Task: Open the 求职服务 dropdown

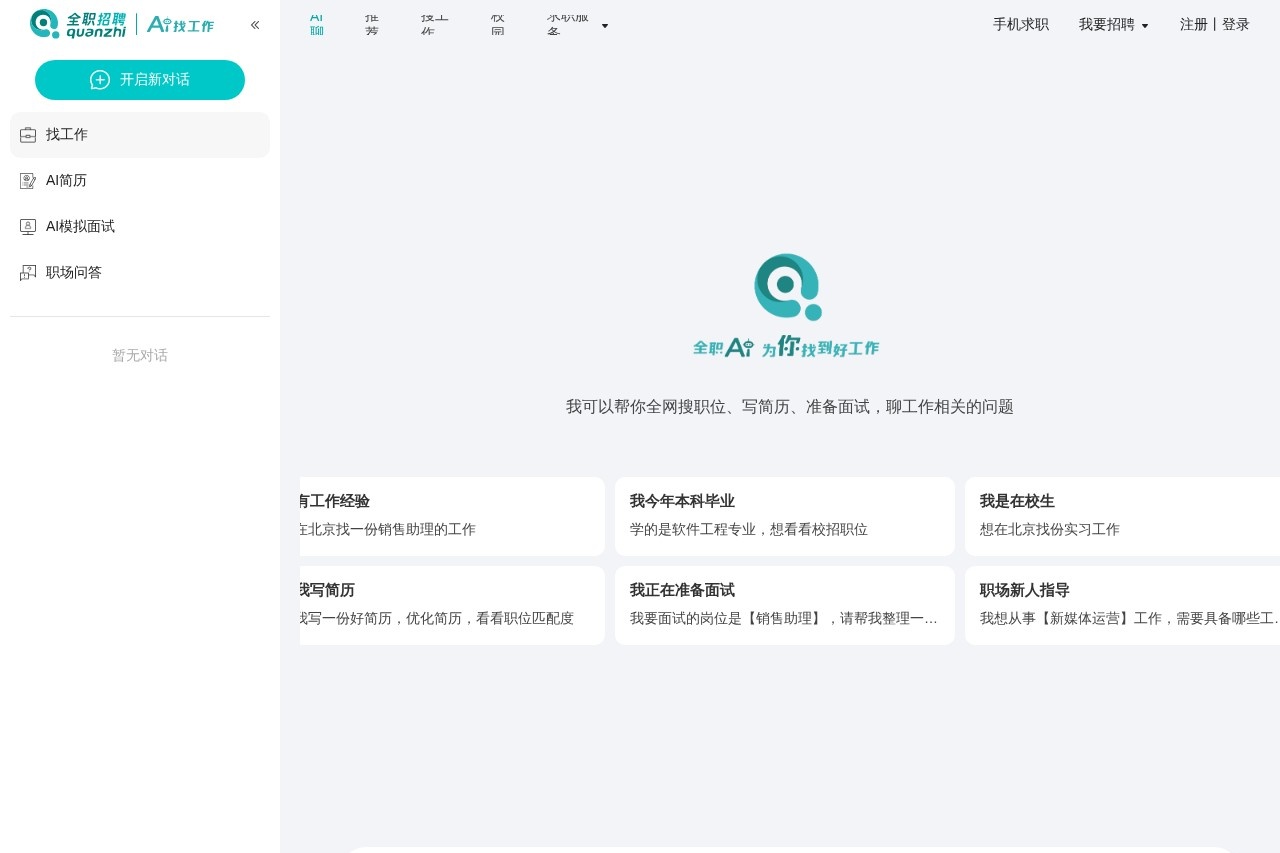Action: pos(578,24)
